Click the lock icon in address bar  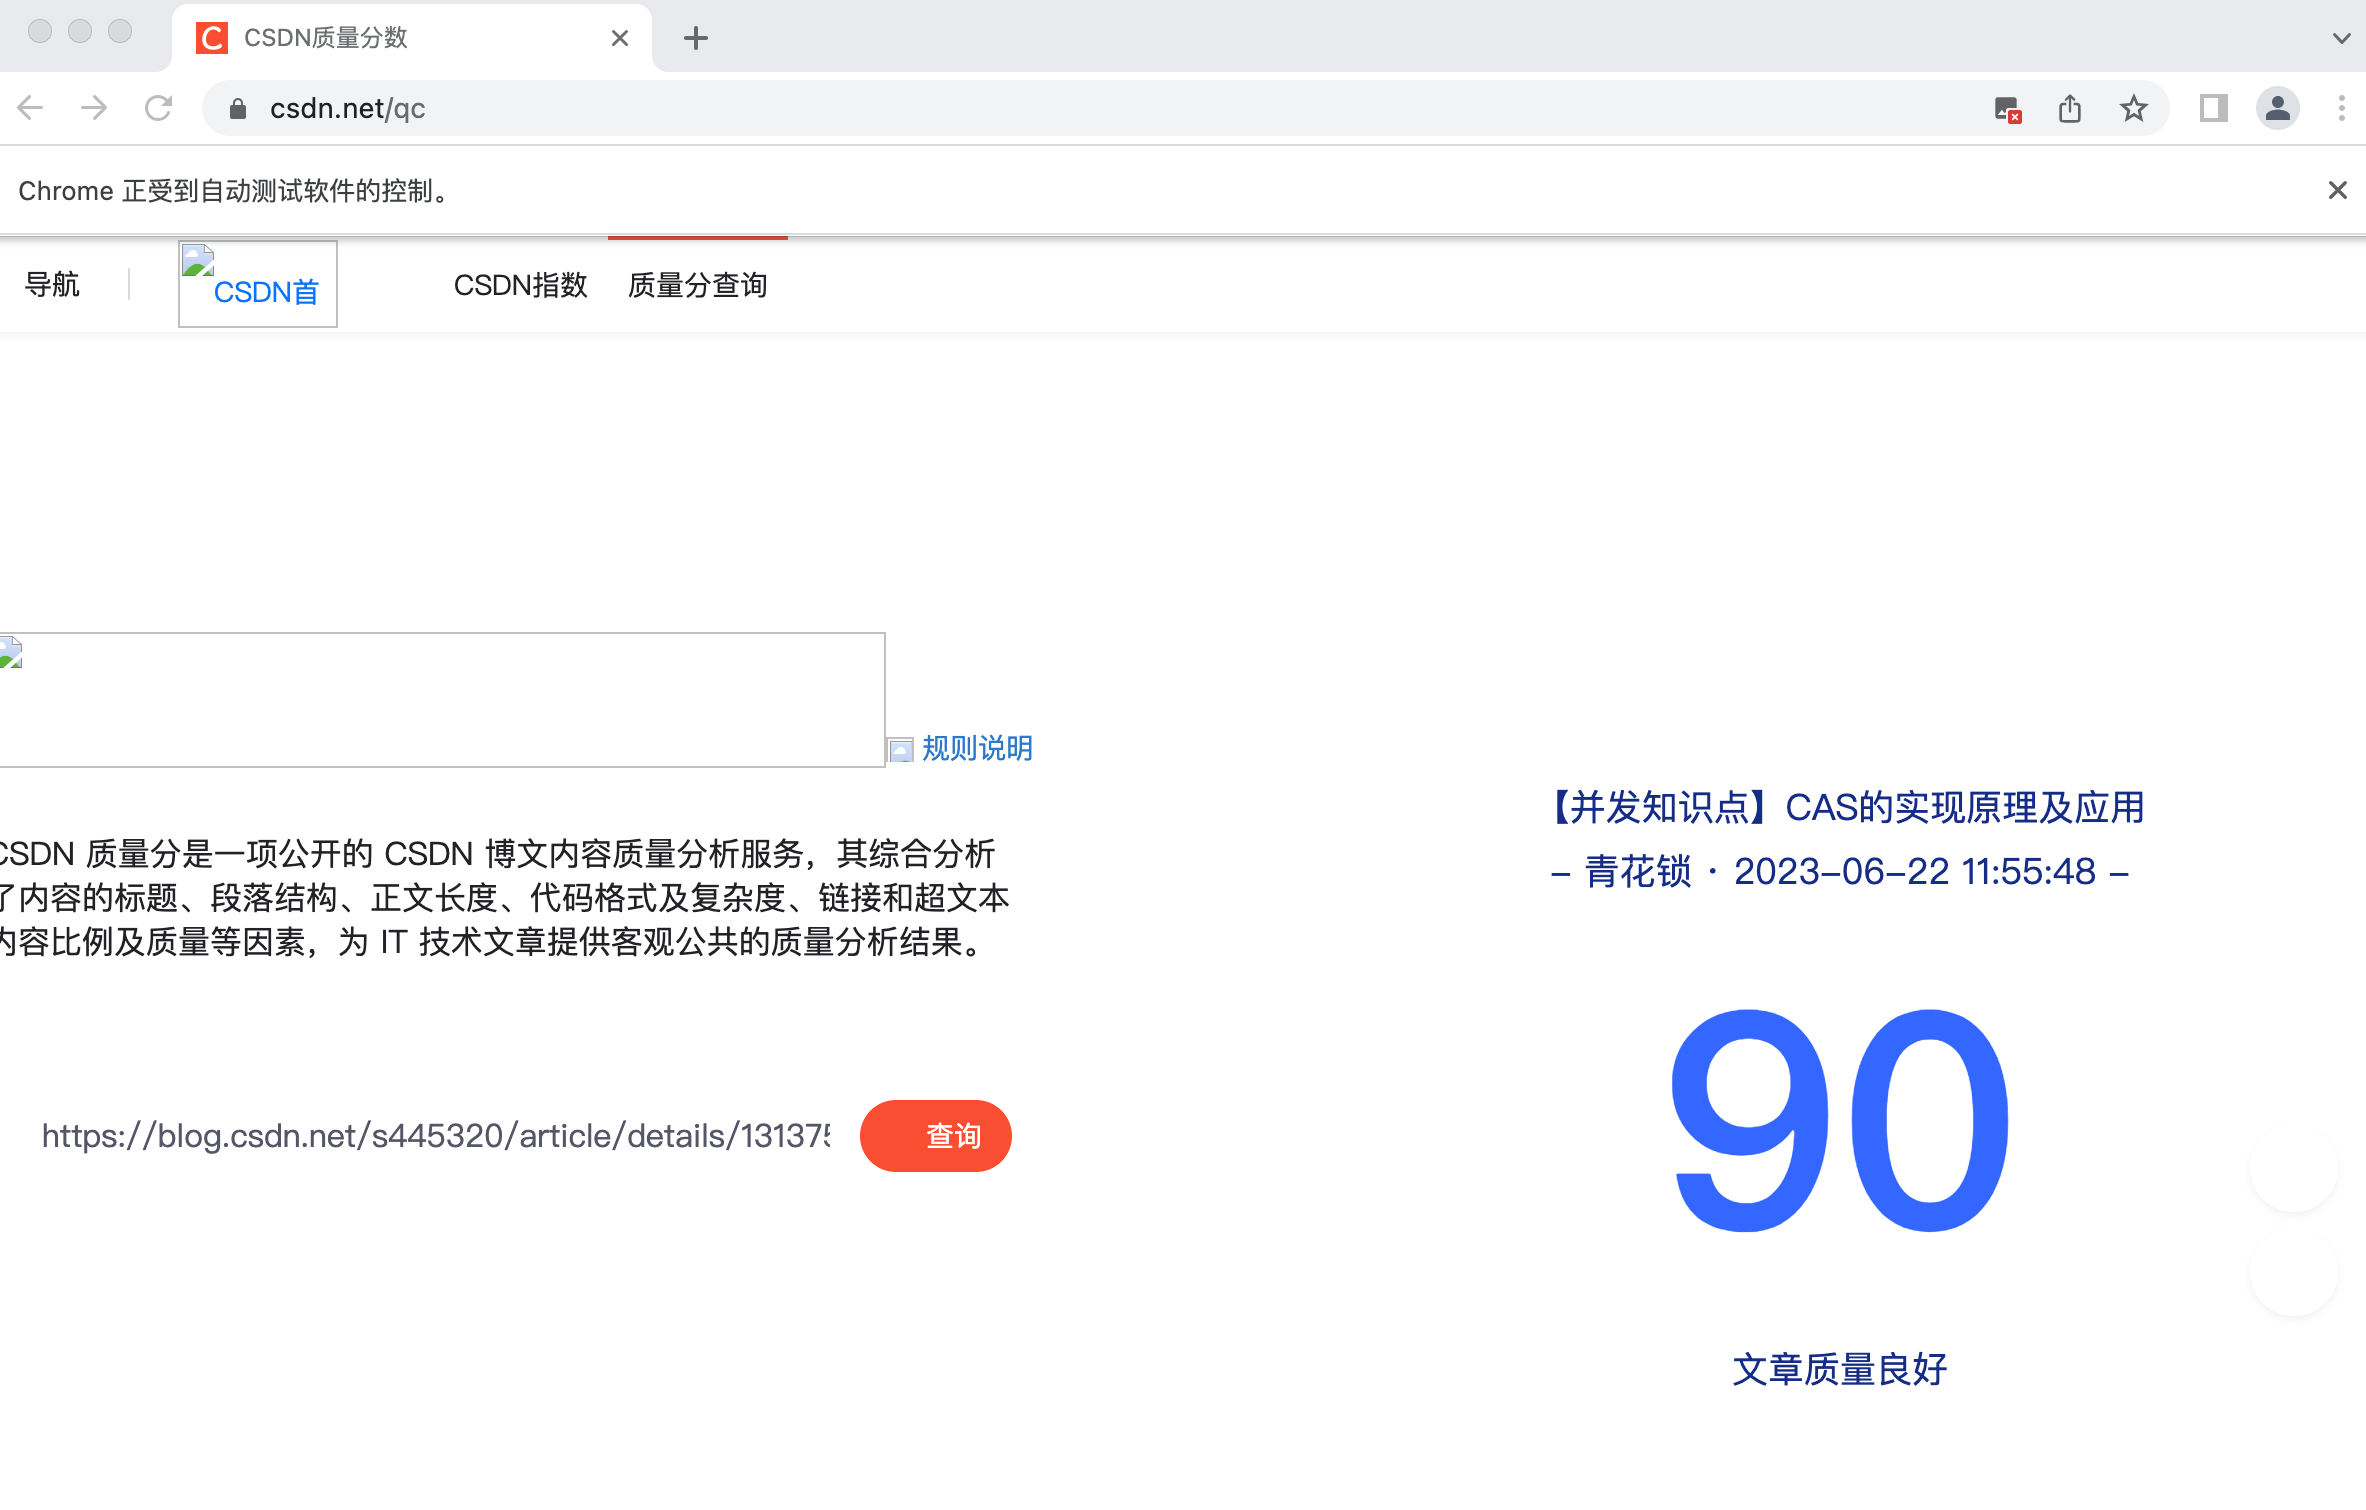(x=238, y=108)
